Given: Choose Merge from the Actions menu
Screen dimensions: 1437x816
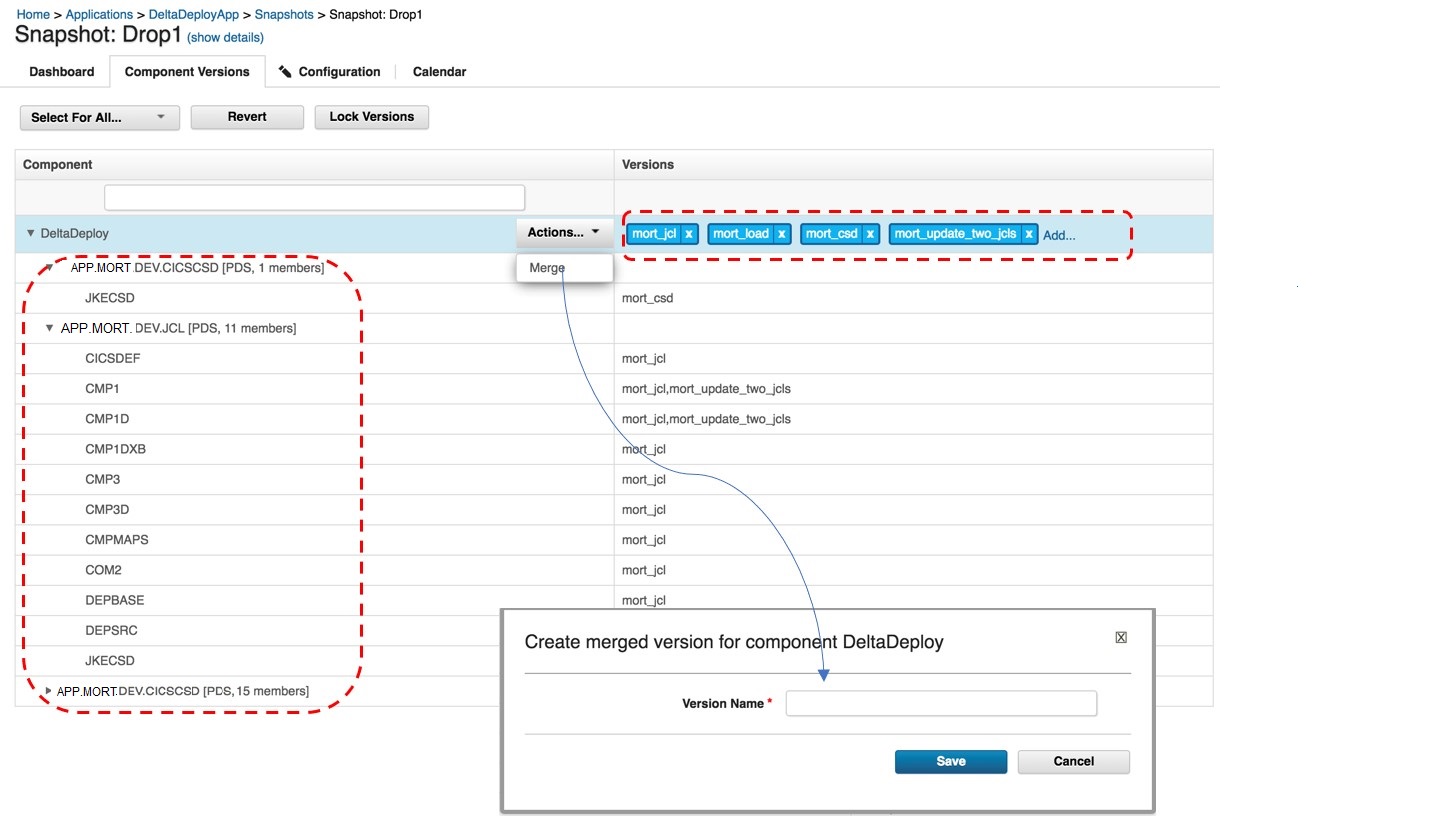Looking at the screenshot, I should pyautogui.click(x=546, y=267).
